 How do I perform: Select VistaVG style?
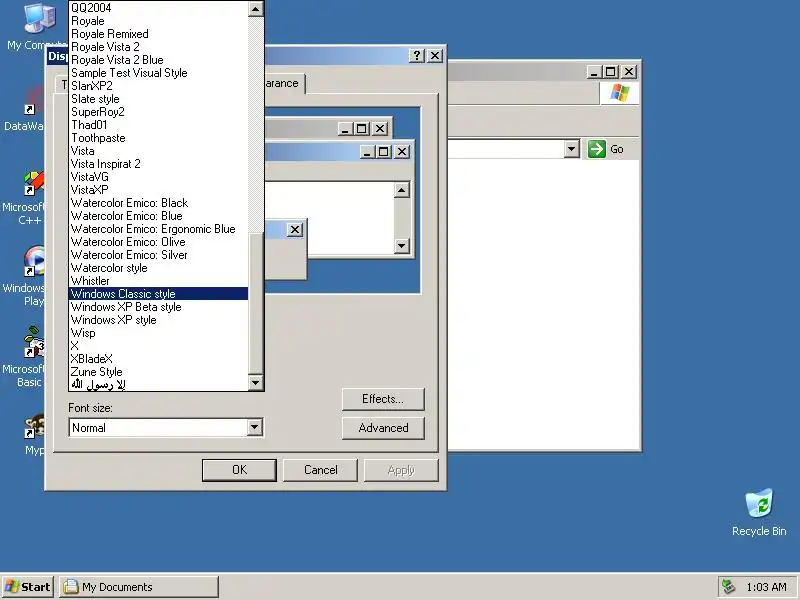point(158,177)
